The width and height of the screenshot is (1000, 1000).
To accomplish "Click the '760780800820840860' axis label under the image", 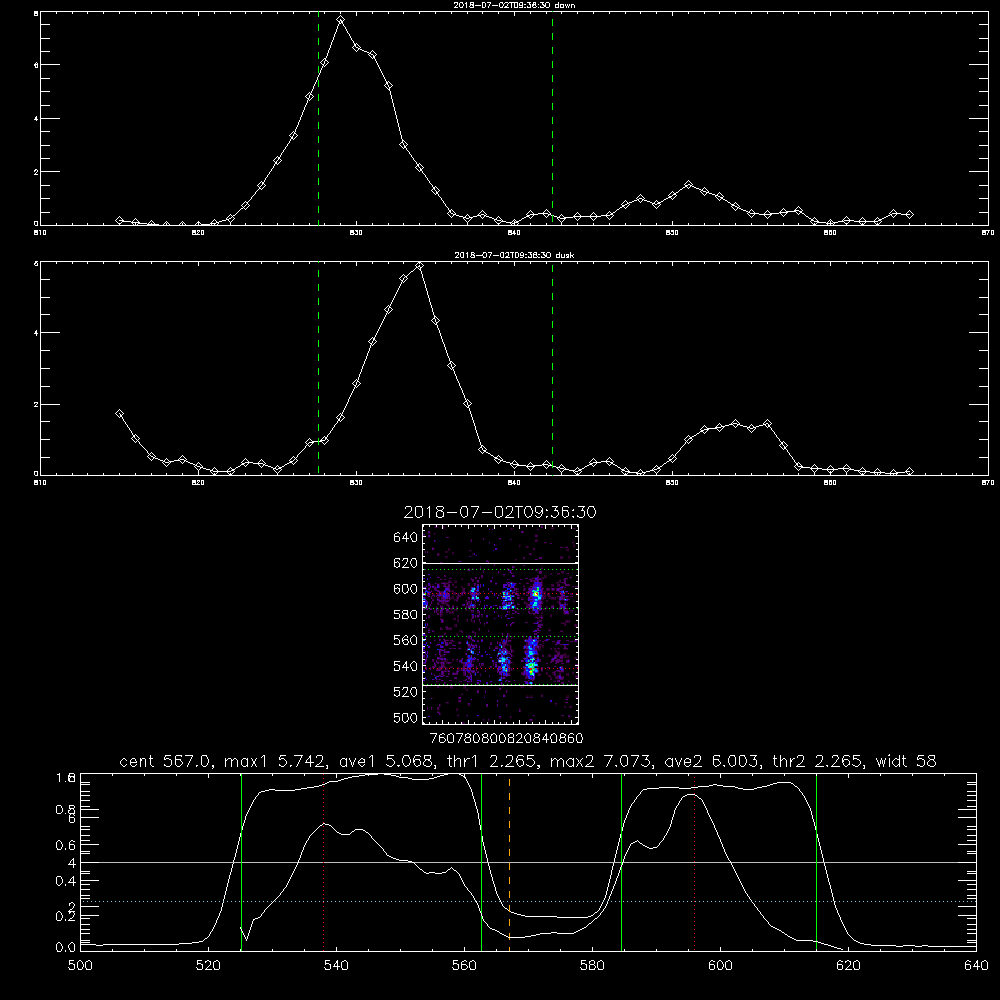I will (x=506, y=739).
